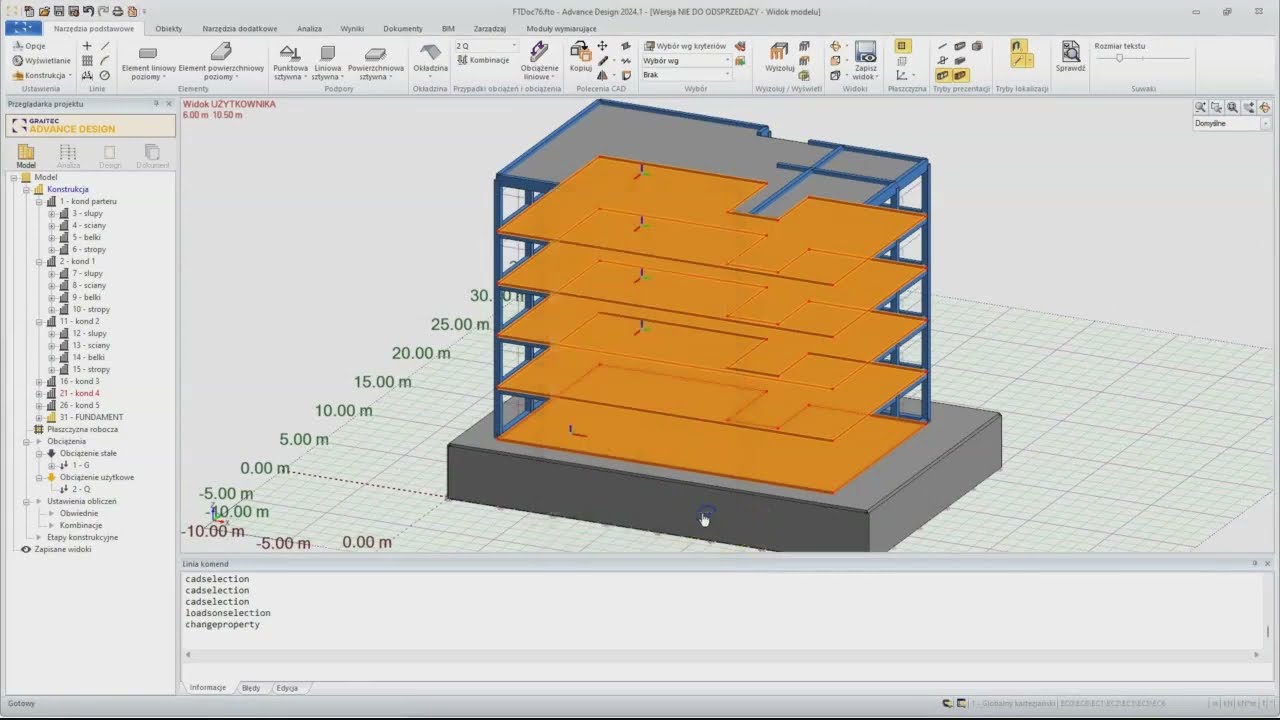This screenshot has height=720, width=1280.
Task: Click the Obciążenie liniowe load tool
Action: point(539,62)
